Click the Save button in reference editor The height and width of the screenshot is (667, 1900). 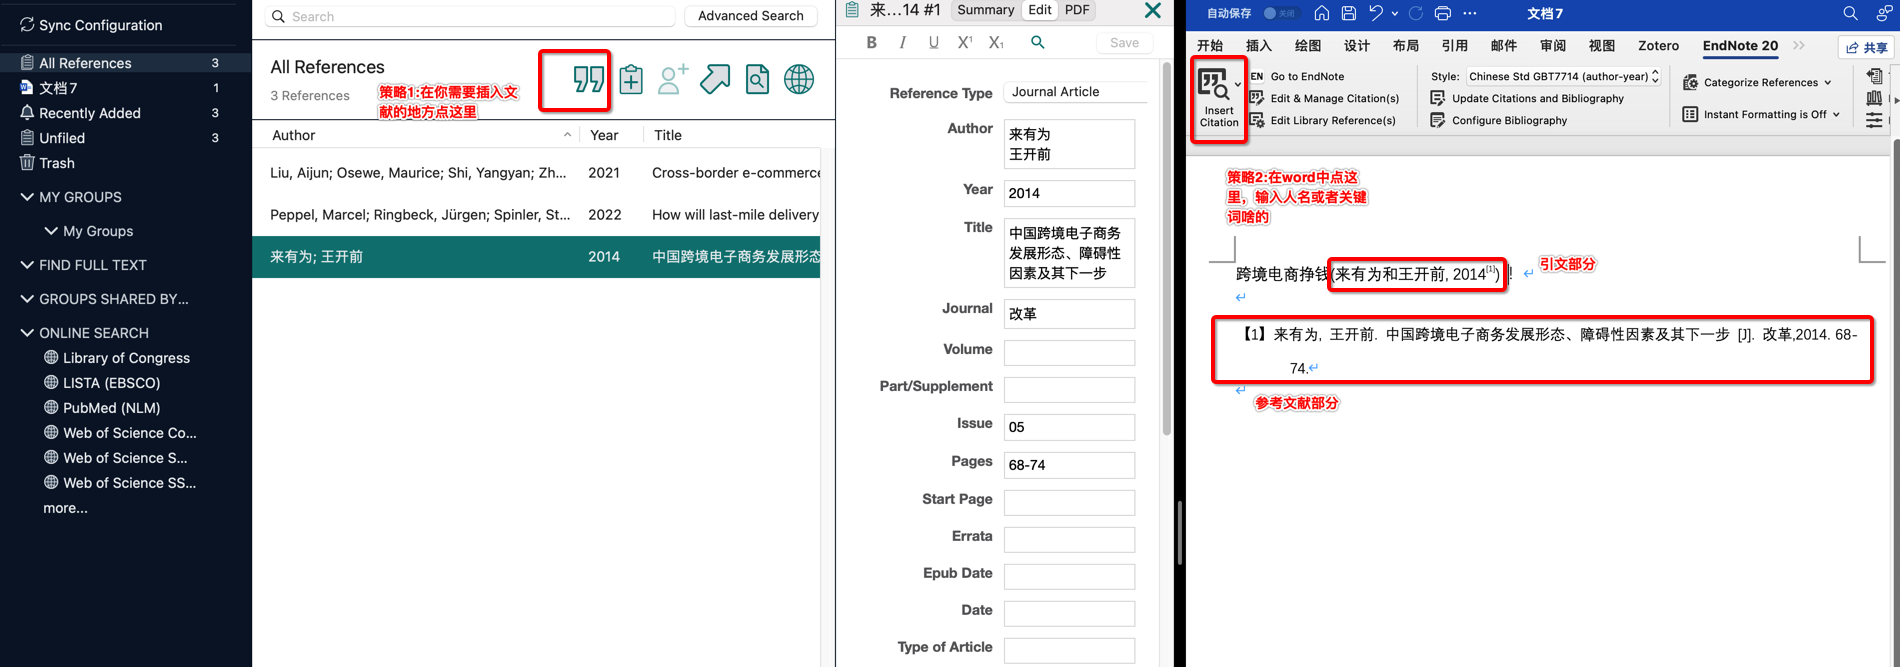[1124, 42]
